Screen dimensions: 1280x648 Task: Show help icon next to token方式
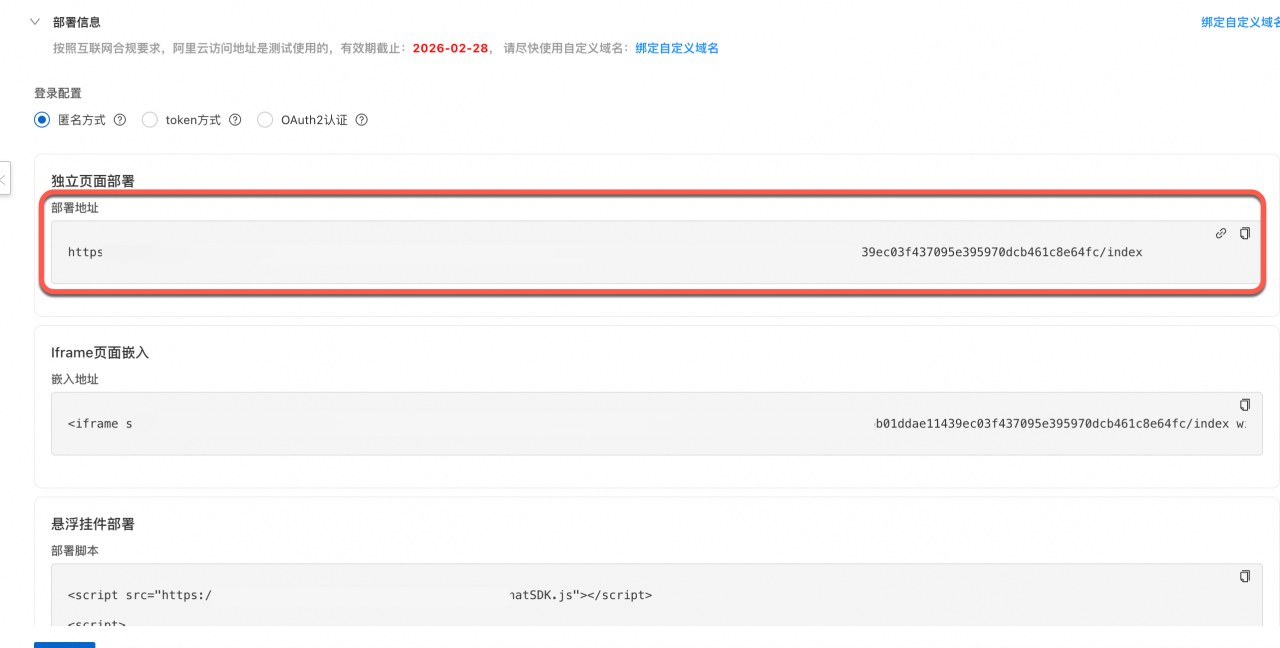(x=235, y=120)
